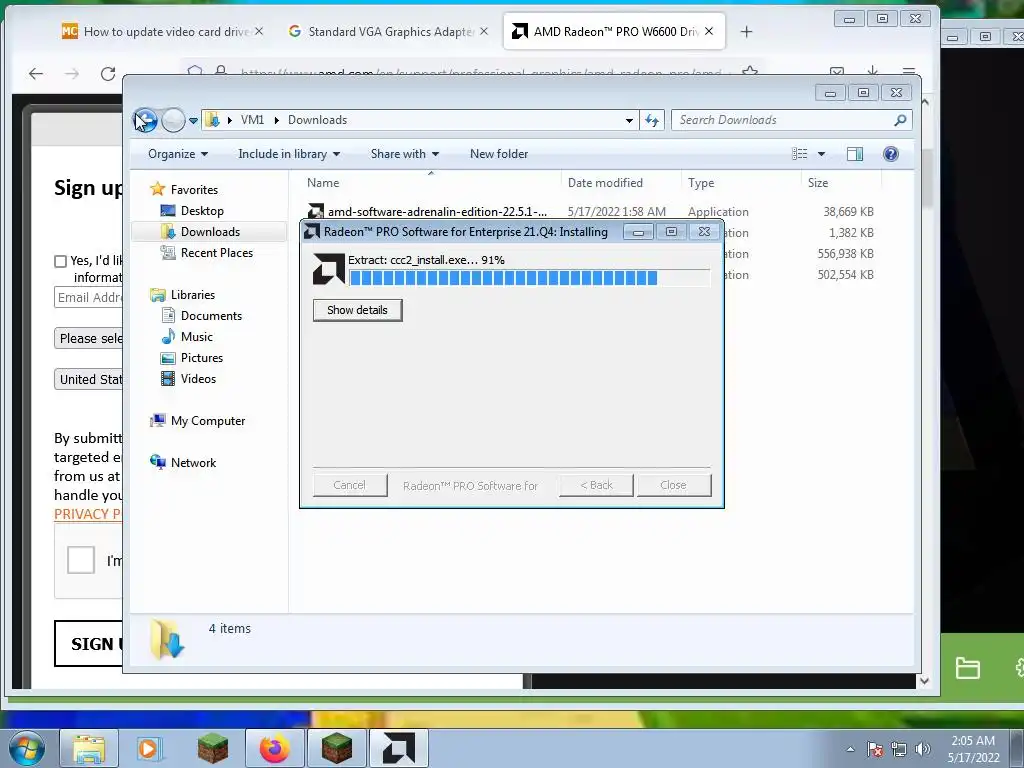Image resolution: width=1024 pixels, height=768 pixels.
Task: Sort files by Size column
Action: click(x=841, y=183)
